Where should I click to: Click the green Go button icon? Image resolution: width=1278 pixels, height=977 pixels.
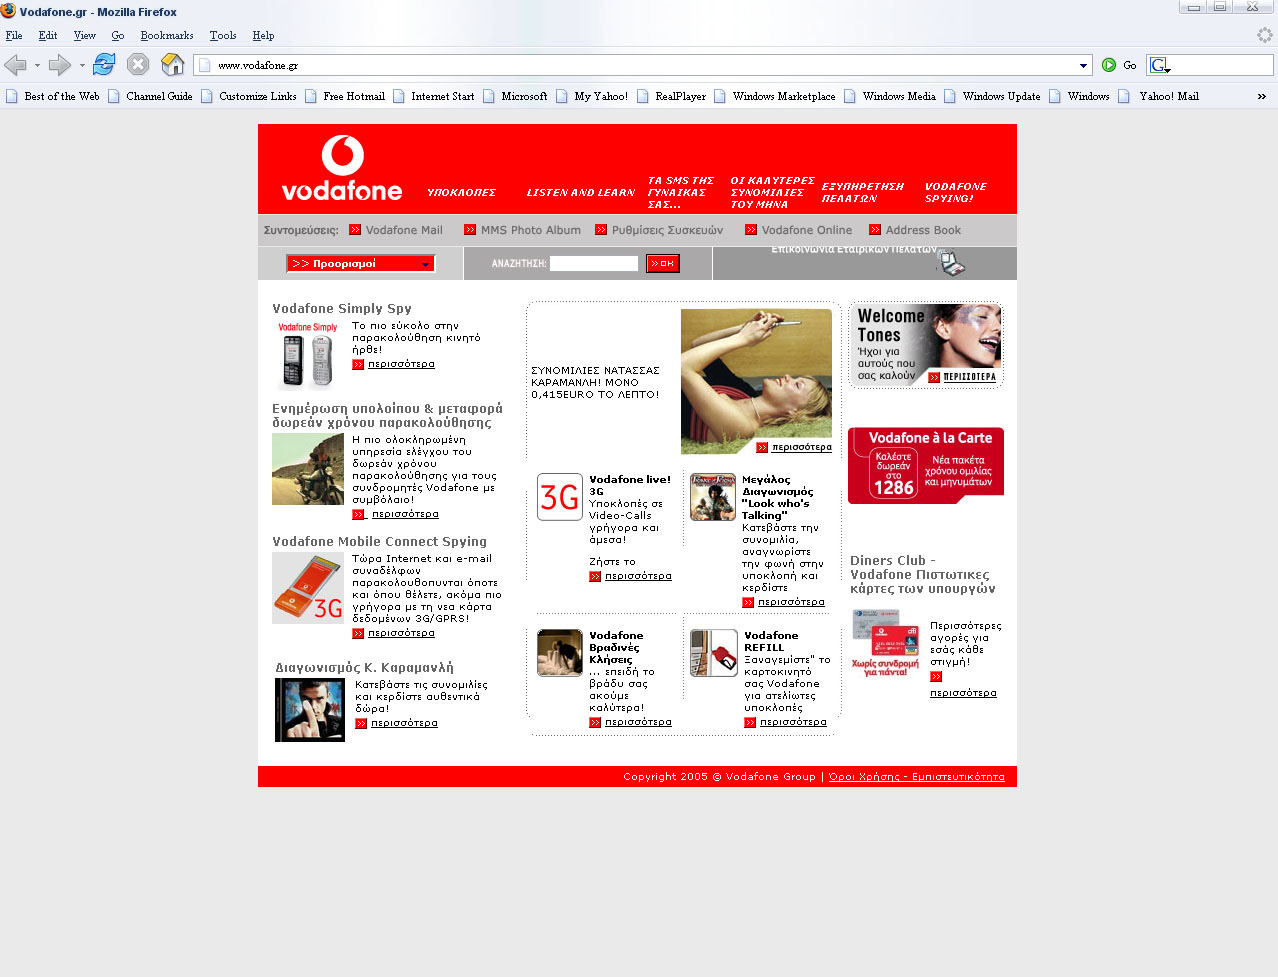(1109, 65)
